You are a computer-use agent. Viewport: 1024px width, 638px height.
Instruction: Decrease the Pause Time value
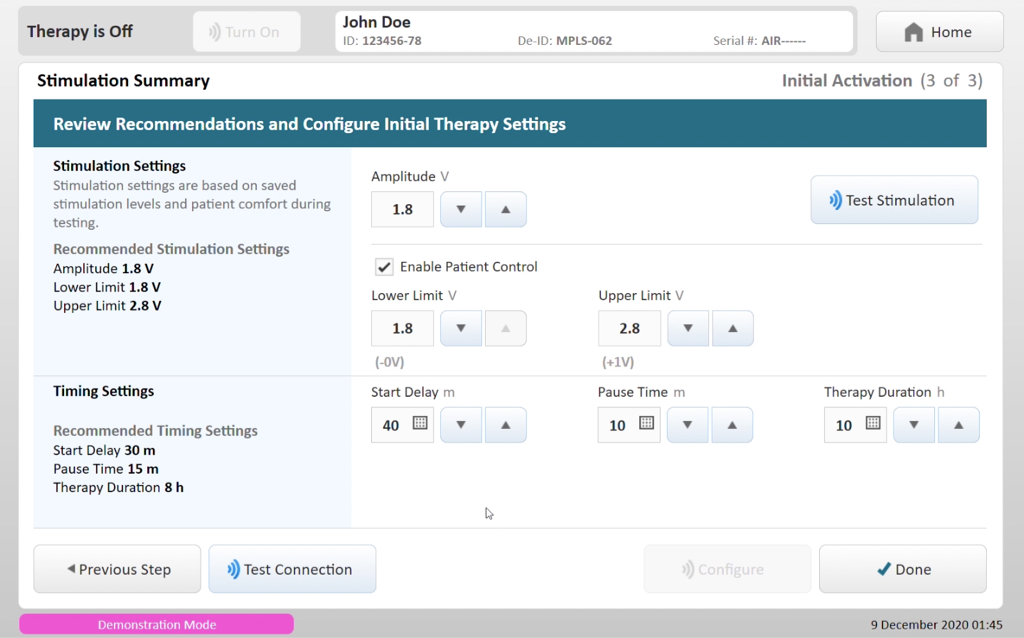click(688, 425)
